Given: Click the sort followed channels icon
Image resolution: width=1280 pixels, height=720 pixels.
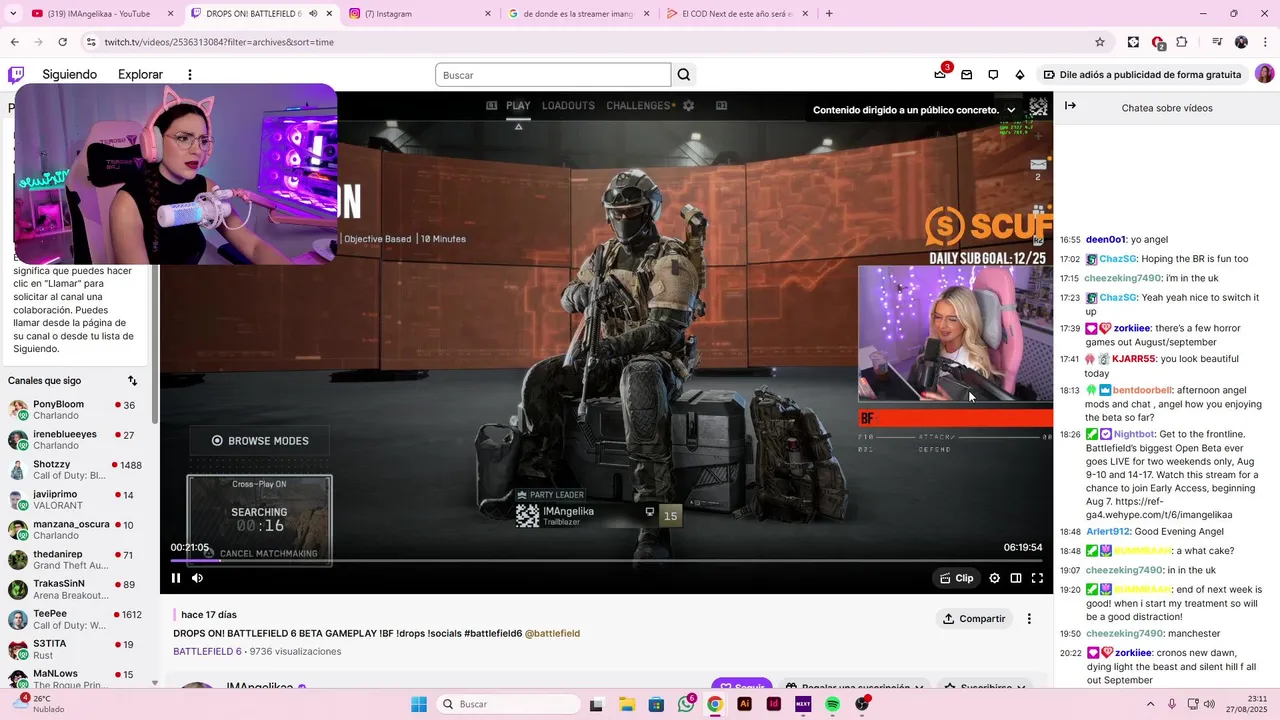Looking at the screenshot, I should coord(132,381).
